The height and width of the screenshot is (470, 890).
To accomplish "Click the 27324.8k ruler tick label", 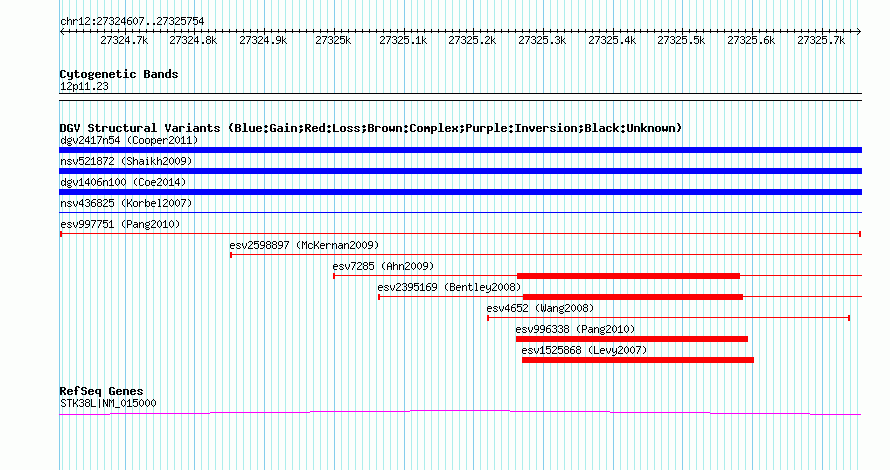I will click(x=193, y=40).
